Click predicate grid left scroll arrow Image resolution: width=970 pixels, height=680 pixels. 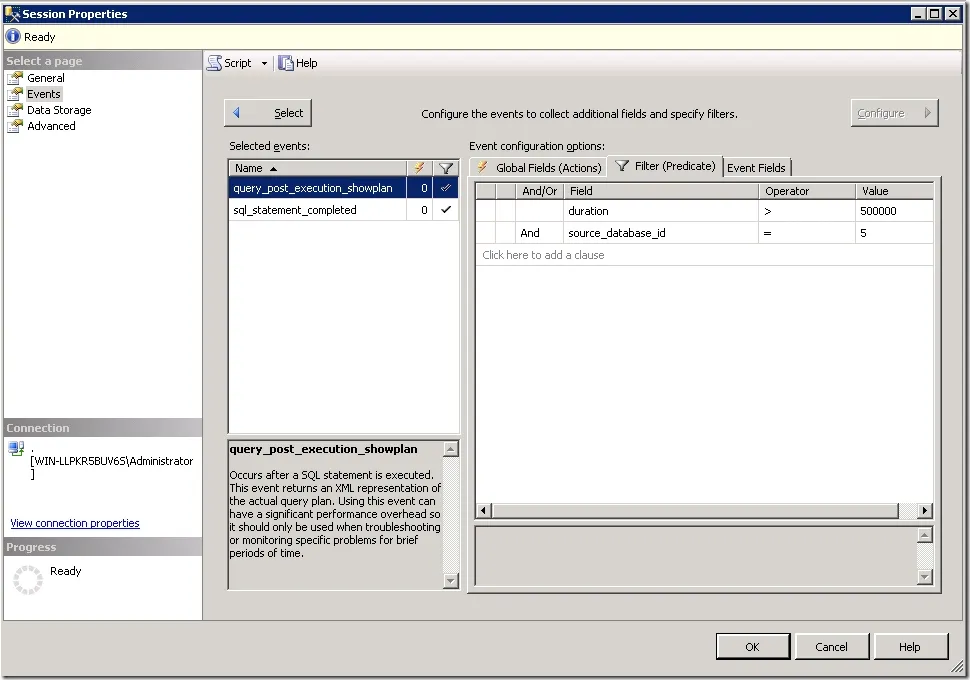tap(484, 510)
